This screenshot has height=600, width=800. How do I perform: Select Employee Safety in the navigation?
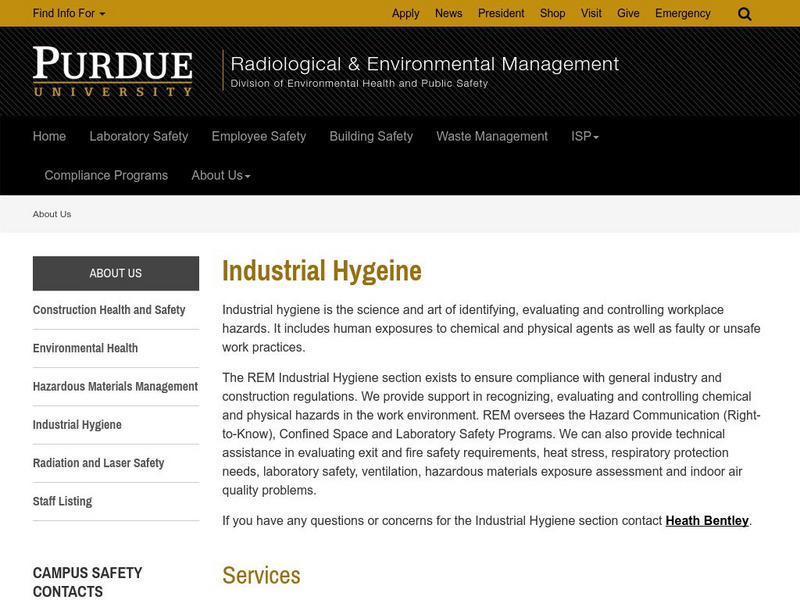pos(256,136)
